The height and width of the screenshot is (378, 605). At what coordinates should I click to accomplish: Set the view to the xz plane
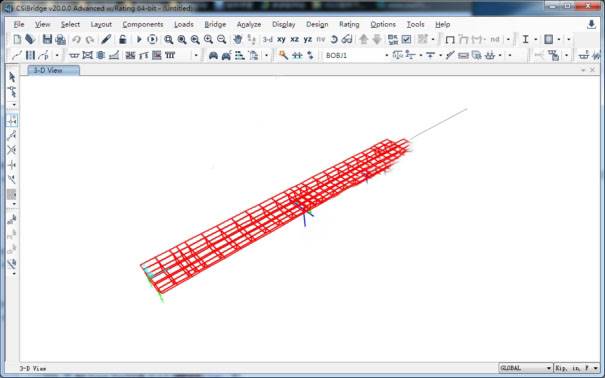pyautogui.click(x=294, y=39)
